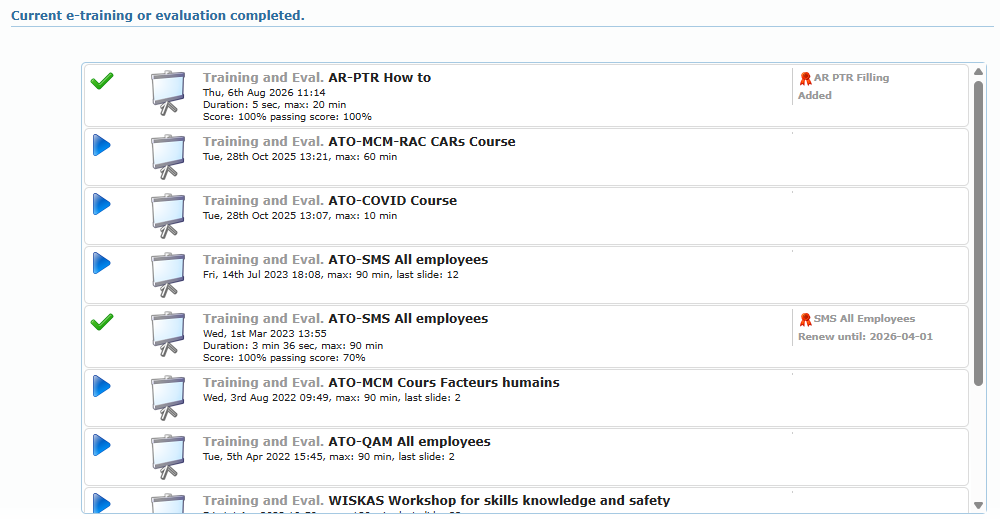Click the vertical scrollbar thumb of training list
The height and width of the screenshot is (520, 1000).
978,233
